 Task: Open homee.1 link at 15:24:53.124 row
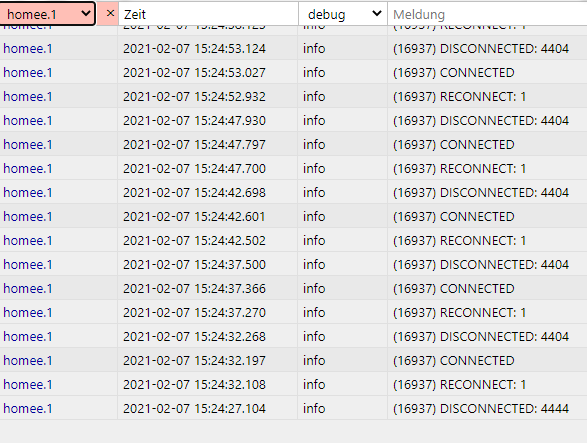[28, 49]
